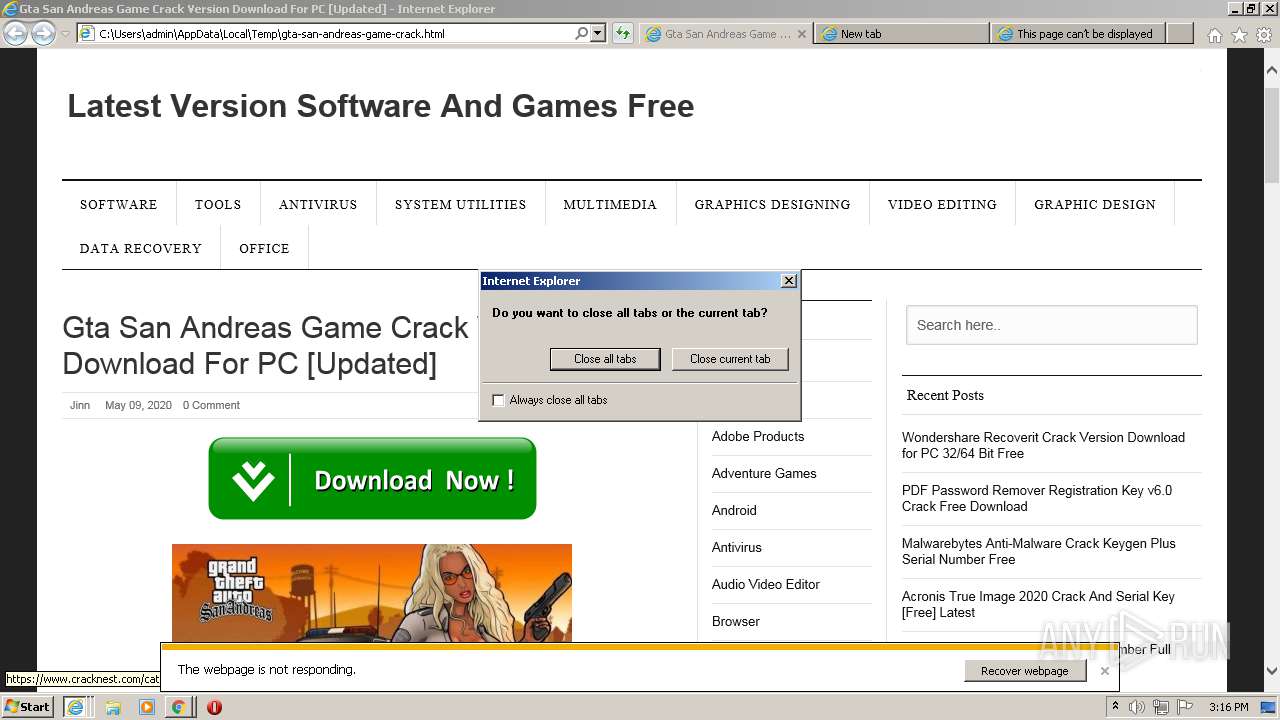Open the SOFTWARE menu item

(x=118, y=204)
